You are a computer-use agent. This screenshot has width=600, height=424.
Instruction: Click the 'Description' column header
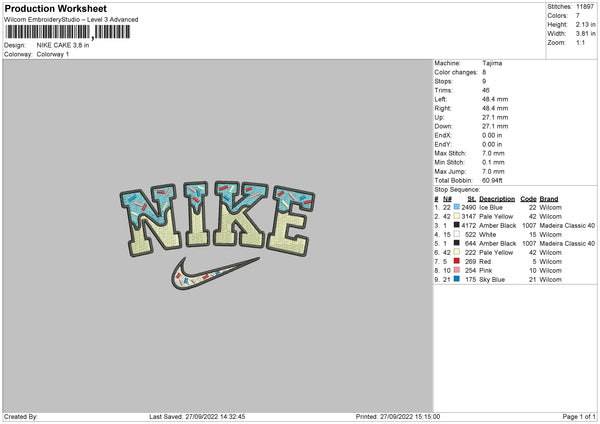497,199
